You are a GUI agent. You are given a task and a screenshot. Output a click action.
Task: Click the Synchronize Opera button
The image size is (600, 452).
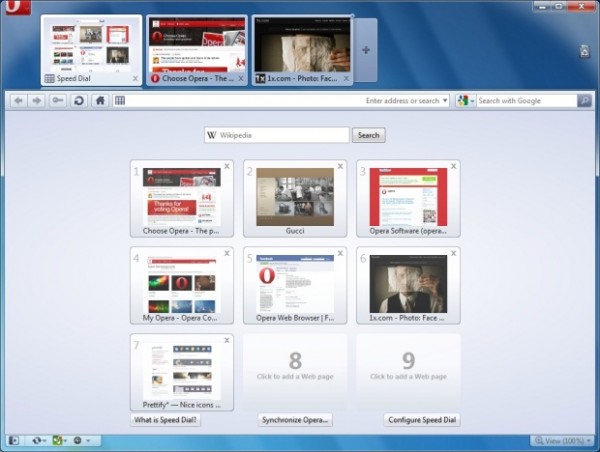[295, 420]
